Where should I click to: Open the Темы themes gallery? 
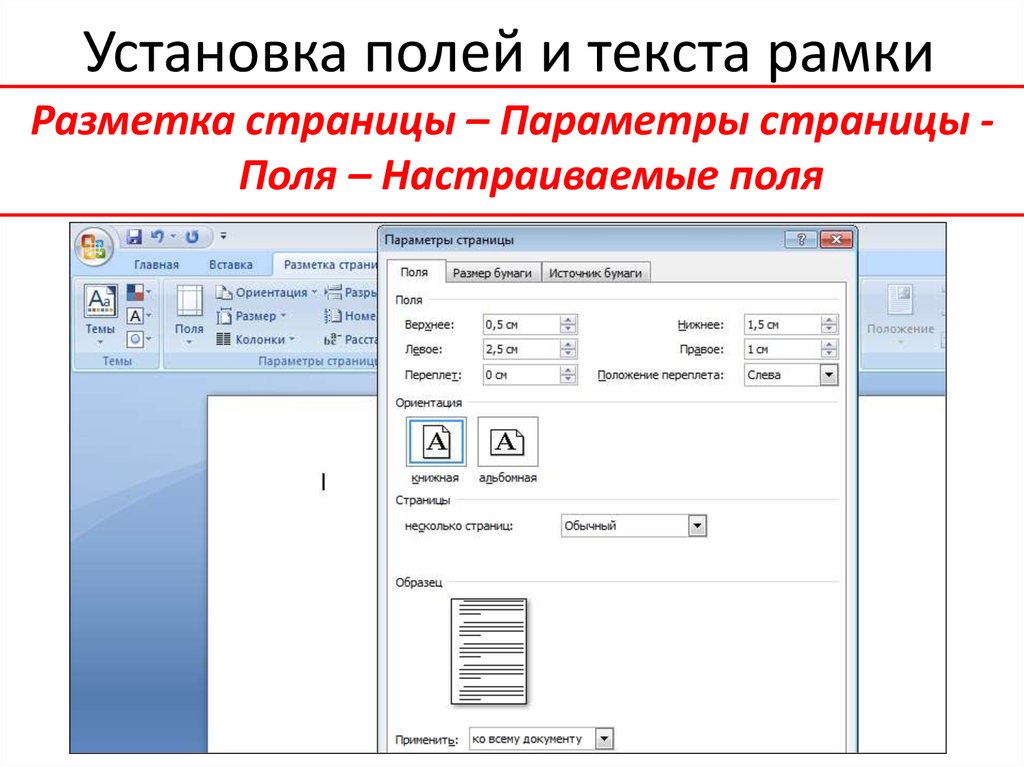pos(100,315)
